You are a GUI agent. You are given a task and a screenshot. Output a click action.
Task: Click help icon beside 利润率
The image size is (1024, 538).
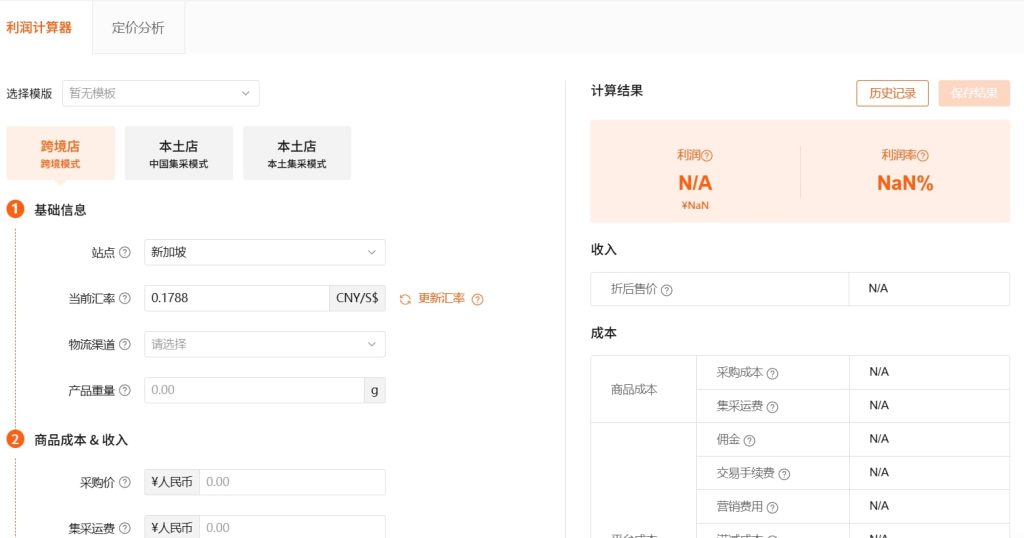point(923,156)
